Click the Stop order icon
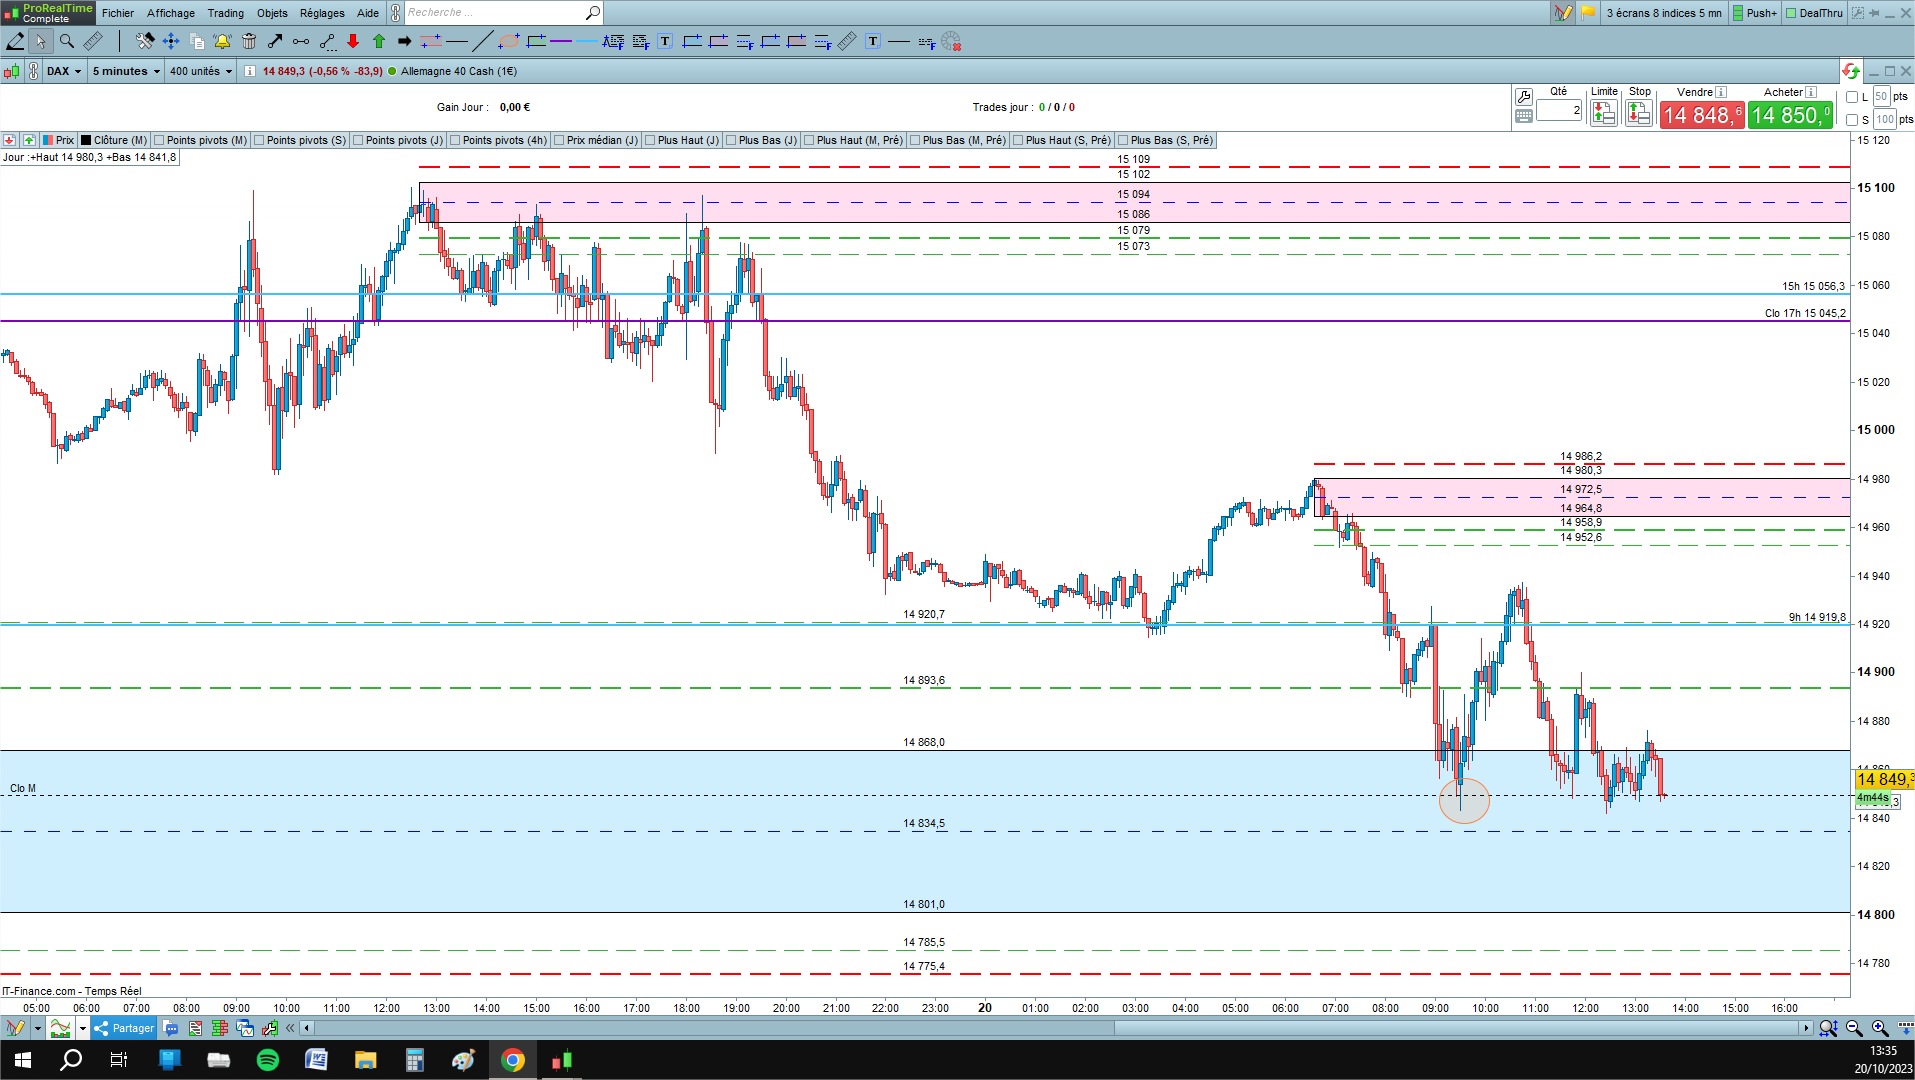The width and height of the screenshot is (1915, 1080). tap(1638, 113)
